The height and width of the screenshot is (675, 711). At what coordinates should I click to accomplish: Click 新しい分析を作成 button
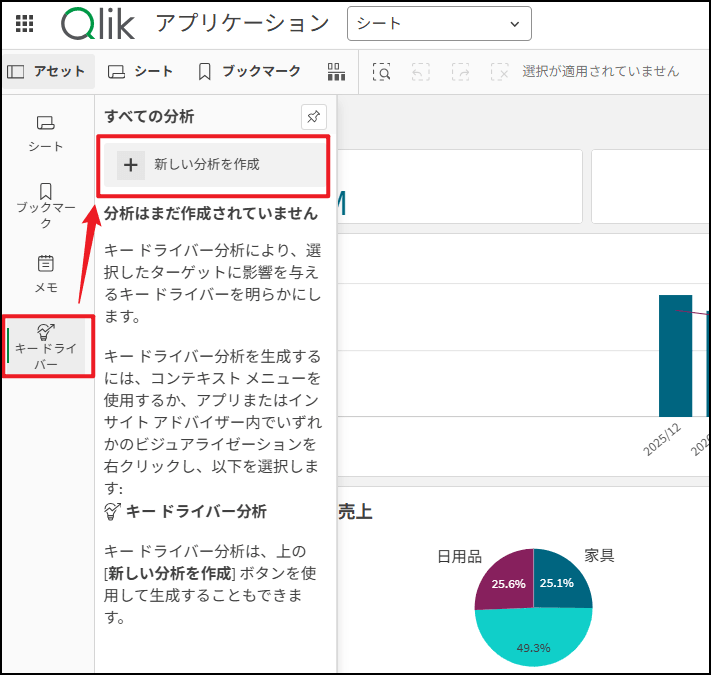(212, 165)
